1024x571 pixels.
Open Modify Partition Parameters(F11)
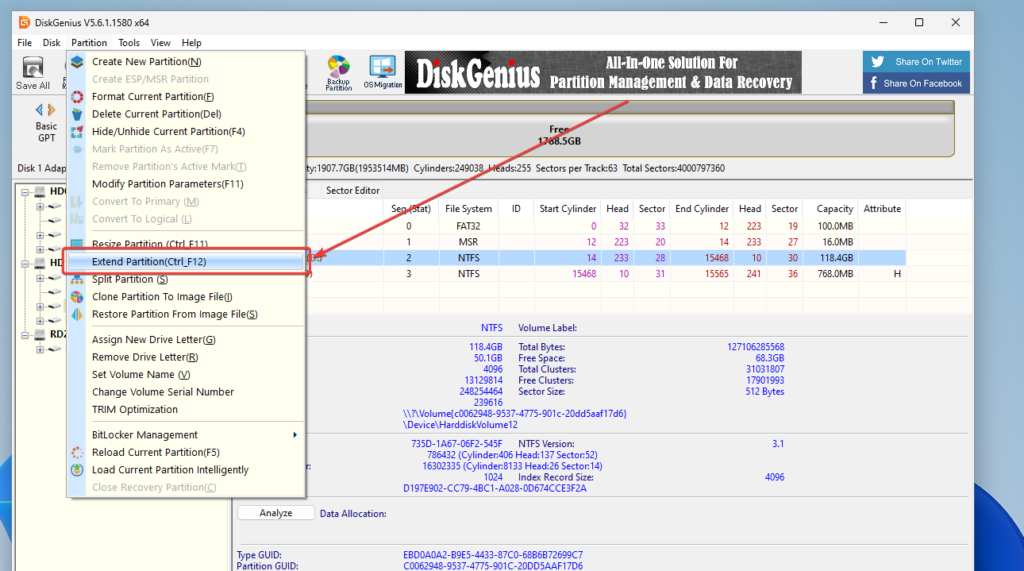point(185,184)
